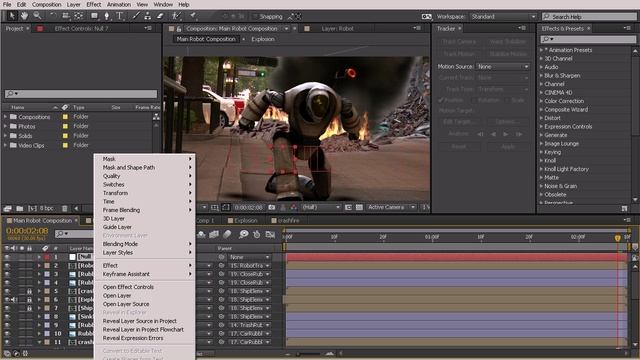Select the Pen tool
The image size is (640, 360).
pos(107,16)
